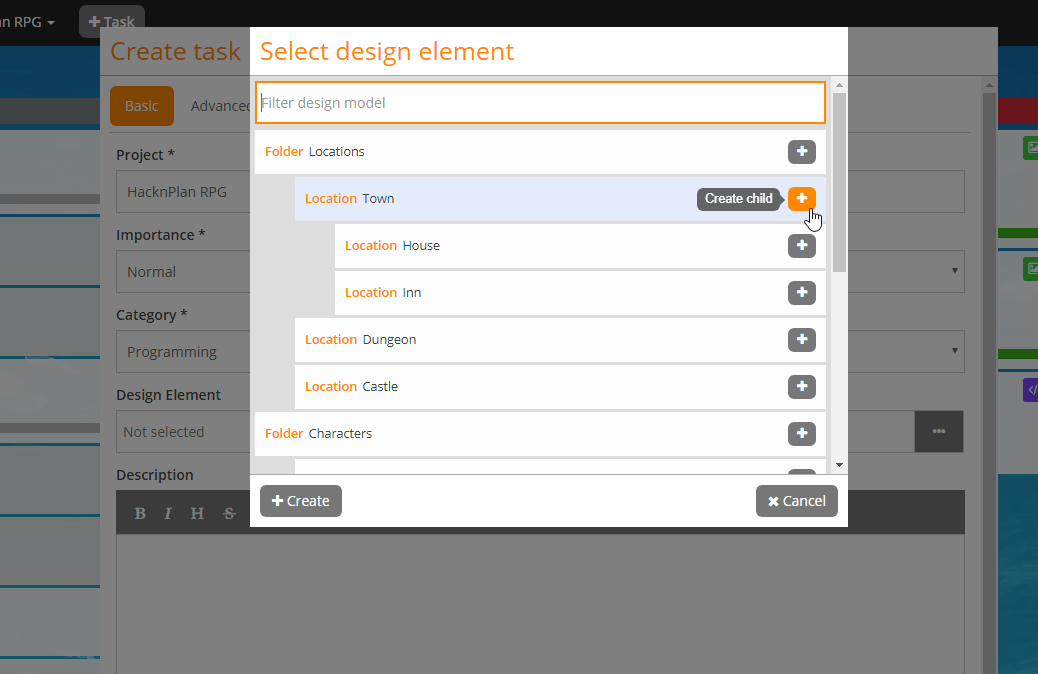The width and height of the screenshot is (1038, 674).
Task: Add child to Inn location
Action: coord(801,293)
